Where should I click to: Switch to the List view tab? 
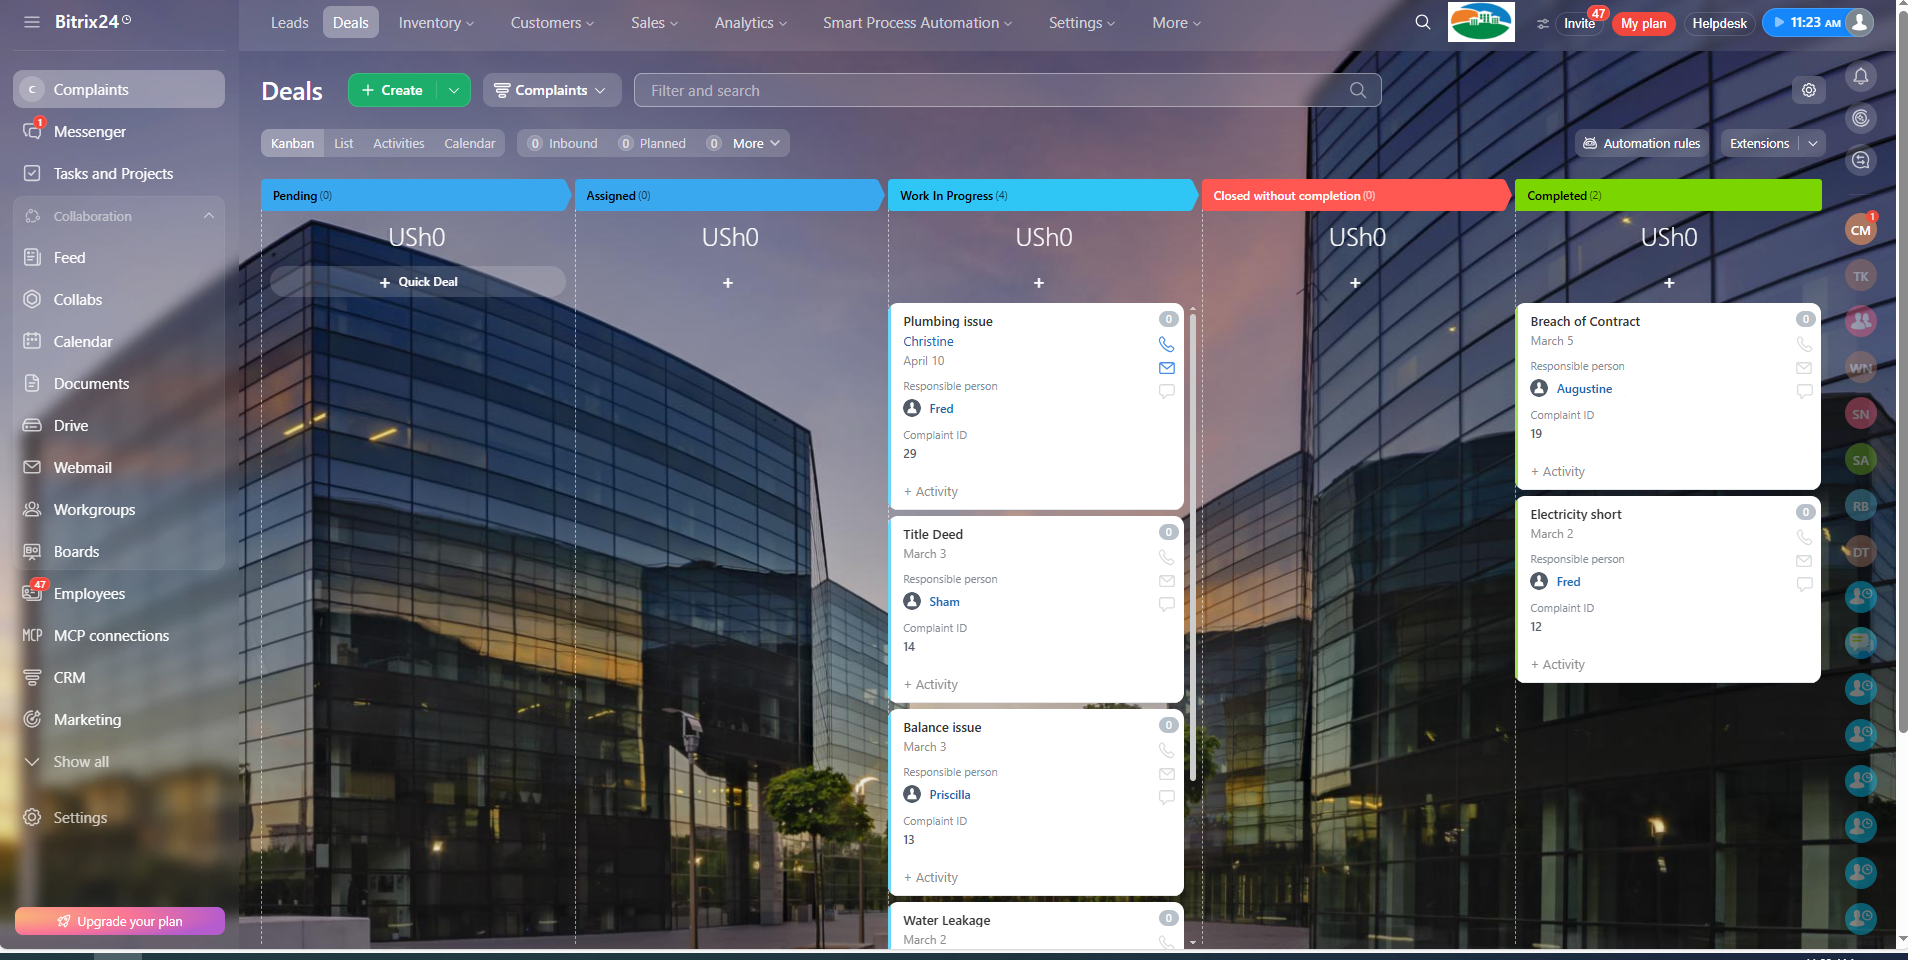343,144
